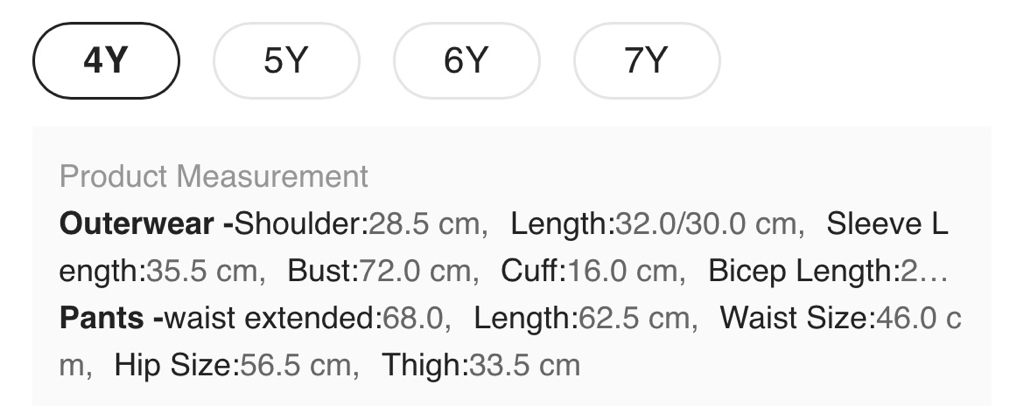This screenshot has height=406, width=1024.
Task: Switch size to 6Y
Action: tap(466, 61)
